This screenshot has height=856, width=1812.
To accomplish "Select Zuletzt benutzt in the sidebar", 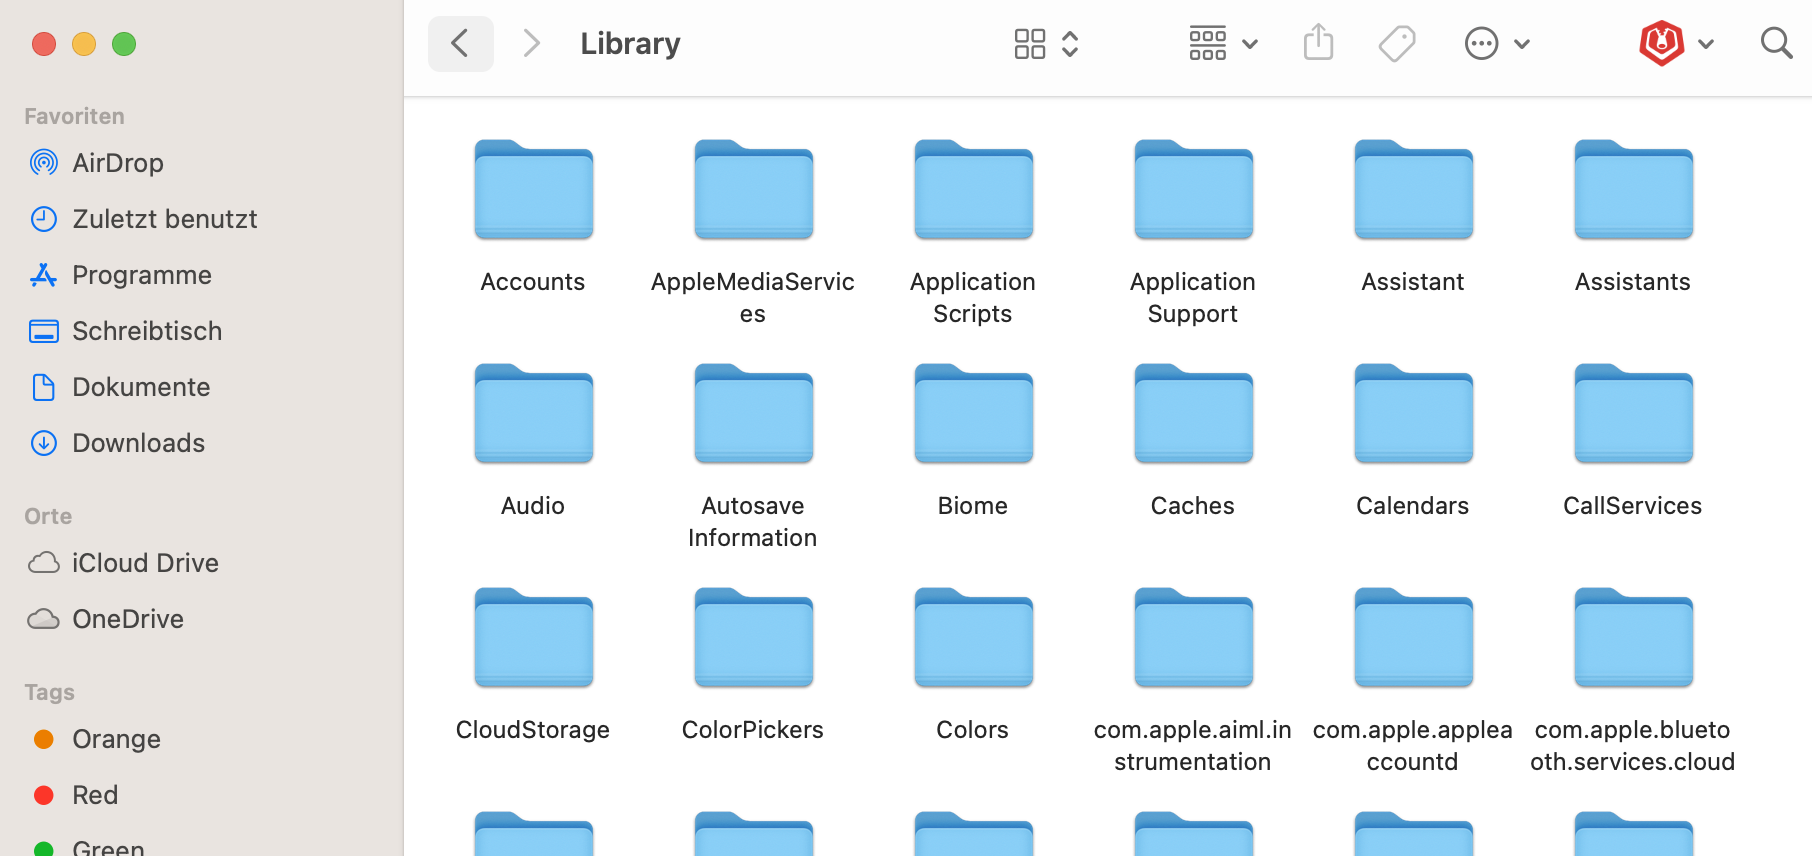I will (164, 219).
